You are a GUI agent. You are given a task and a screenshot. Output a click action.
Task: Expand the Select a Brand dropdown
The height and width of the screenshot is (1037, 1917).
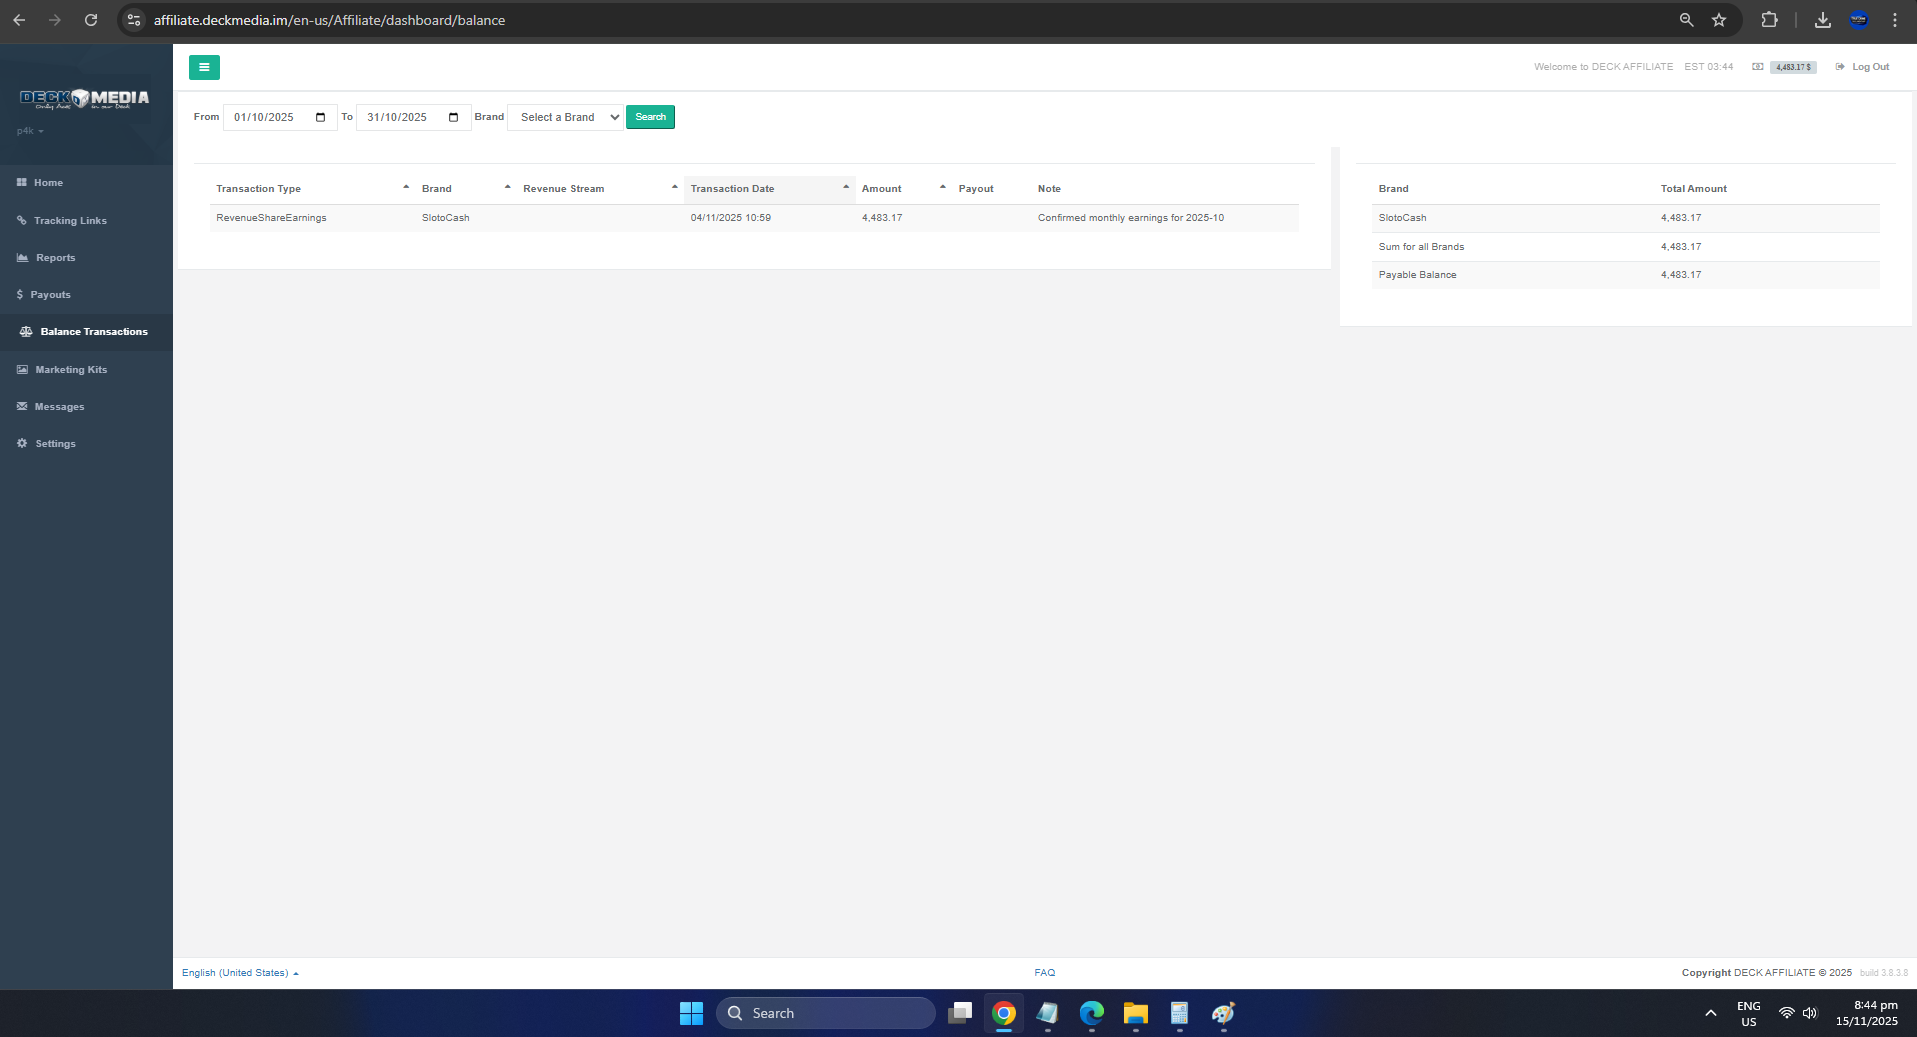(x=565, y=117)
